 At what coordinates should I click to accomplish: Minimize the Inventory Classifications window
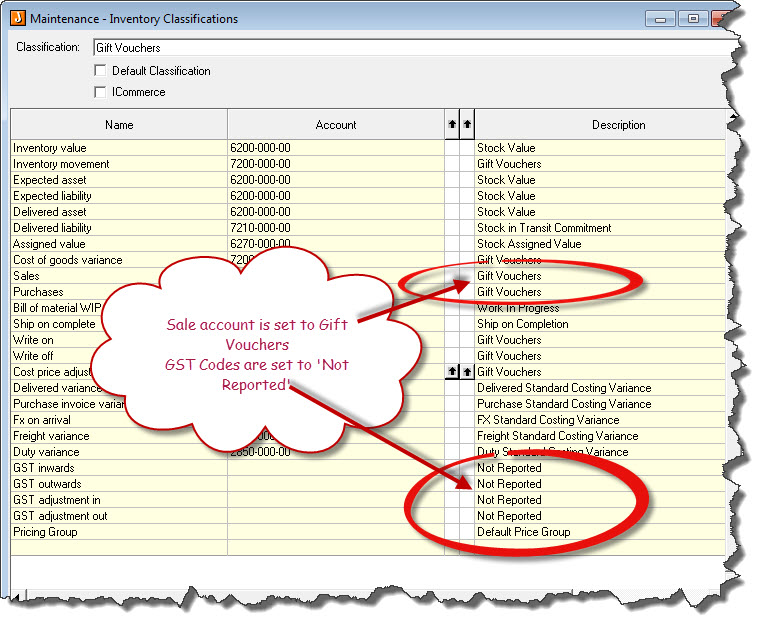[660, 19]
